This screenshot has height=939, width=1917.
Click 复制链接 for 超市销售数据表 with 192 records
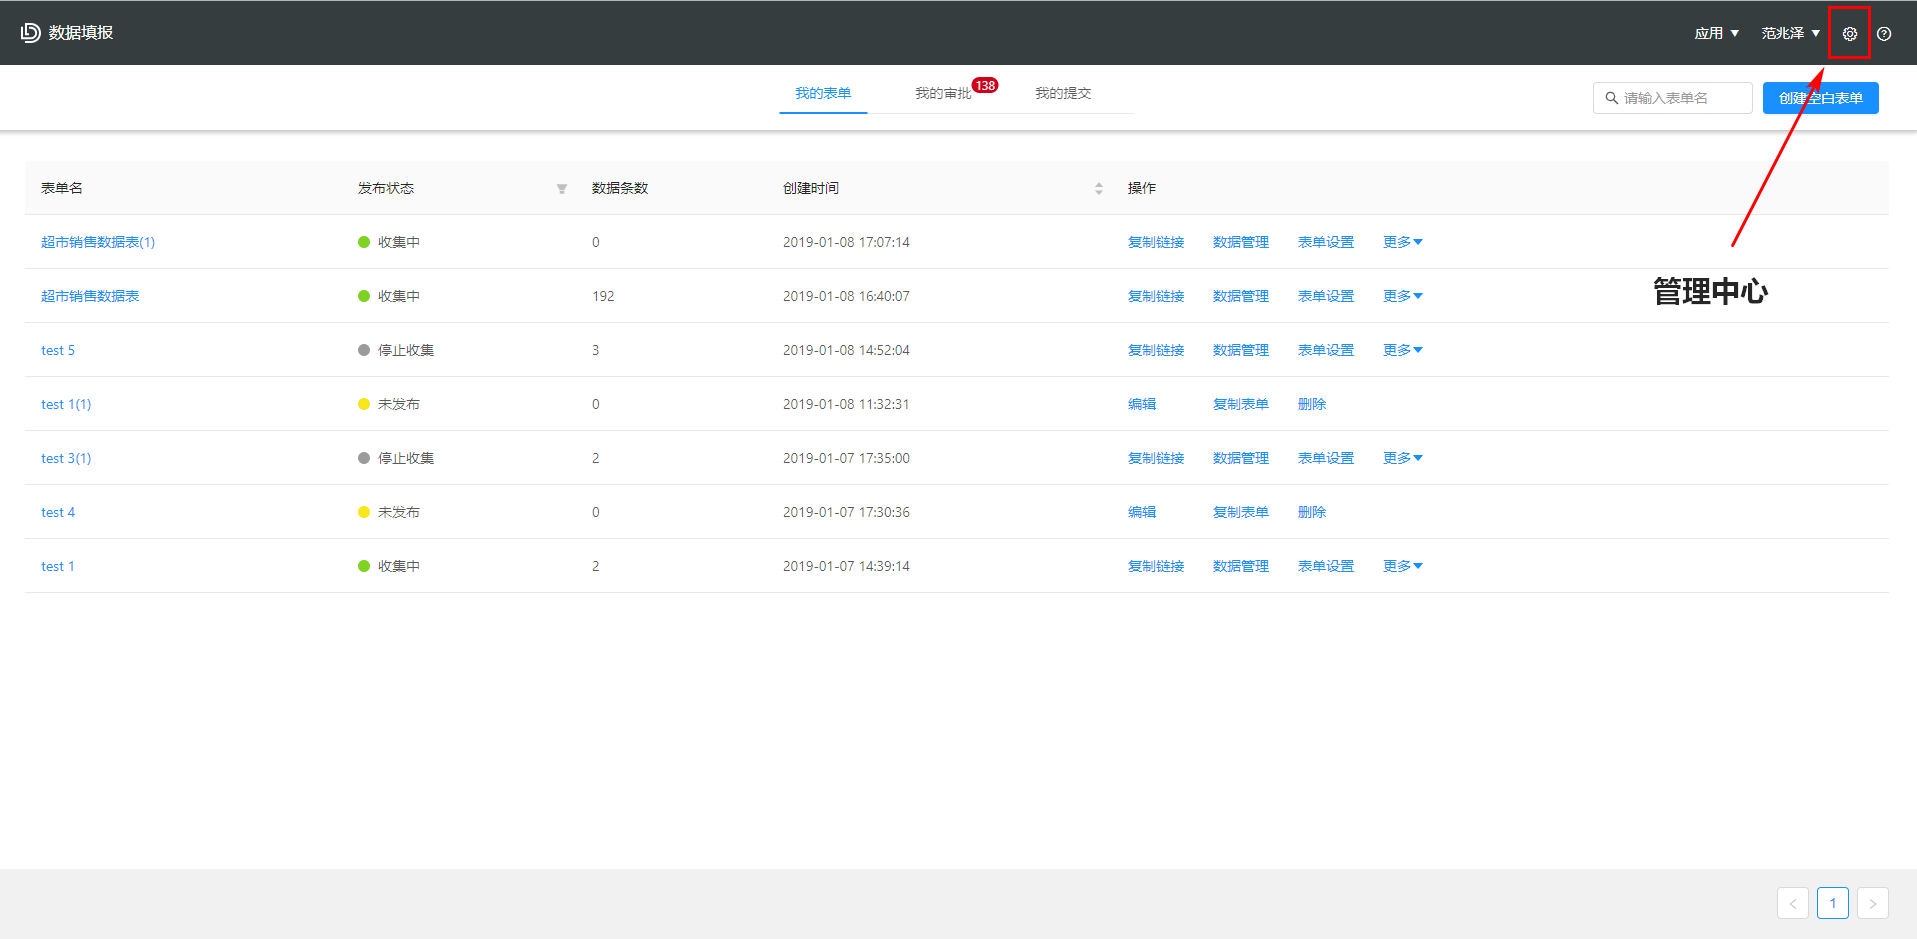(x=1156, y=296)
